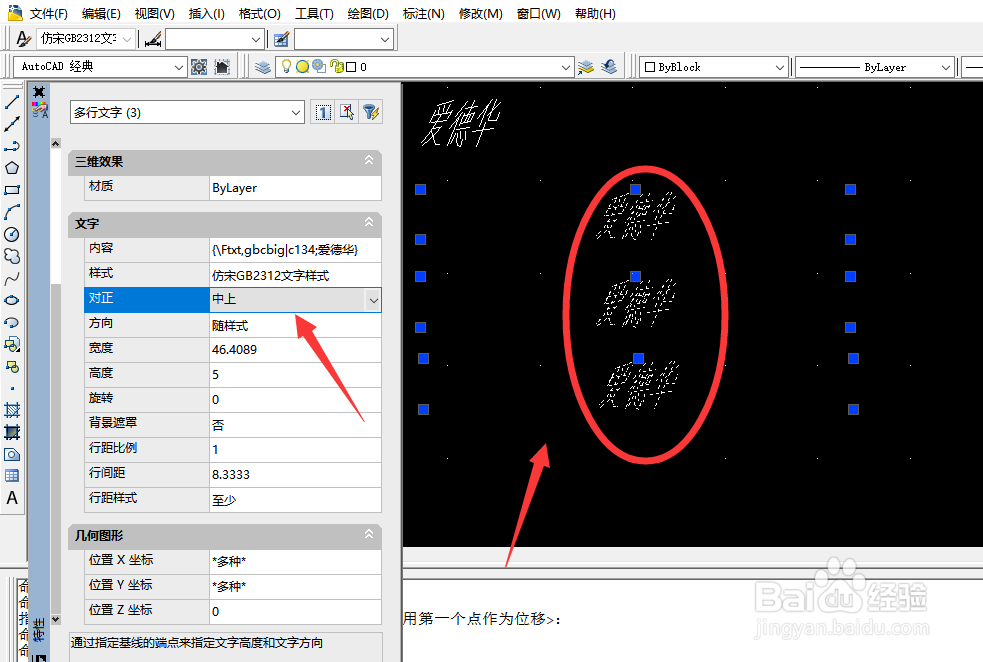Open the Layer Properties Manager
Image resolution: width=983 pixels, height=662 pixels.
click(263, 67)
